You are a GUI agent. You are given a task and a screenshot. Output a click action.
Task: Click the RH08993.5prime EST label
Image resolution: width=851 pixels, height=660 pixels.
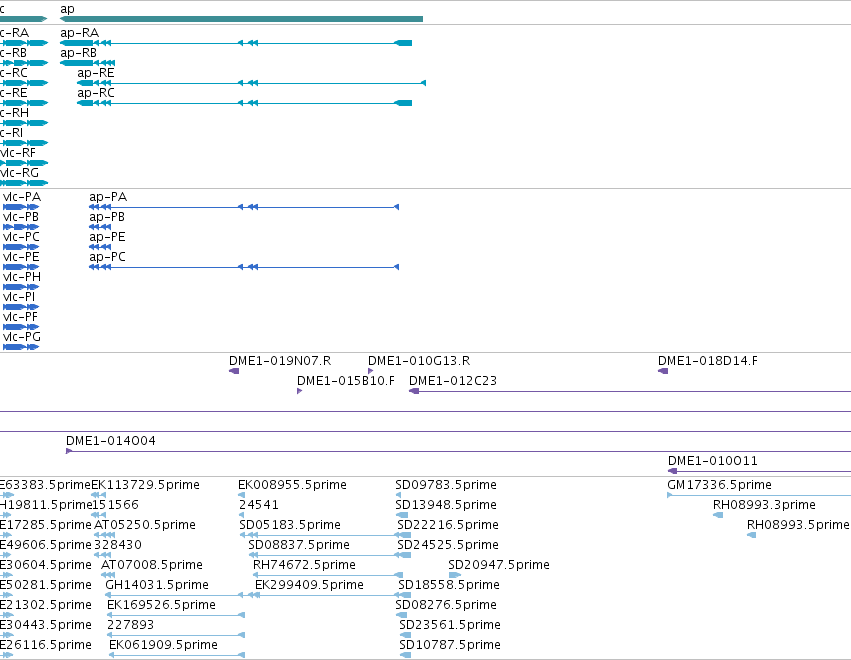tap(798, 525)
